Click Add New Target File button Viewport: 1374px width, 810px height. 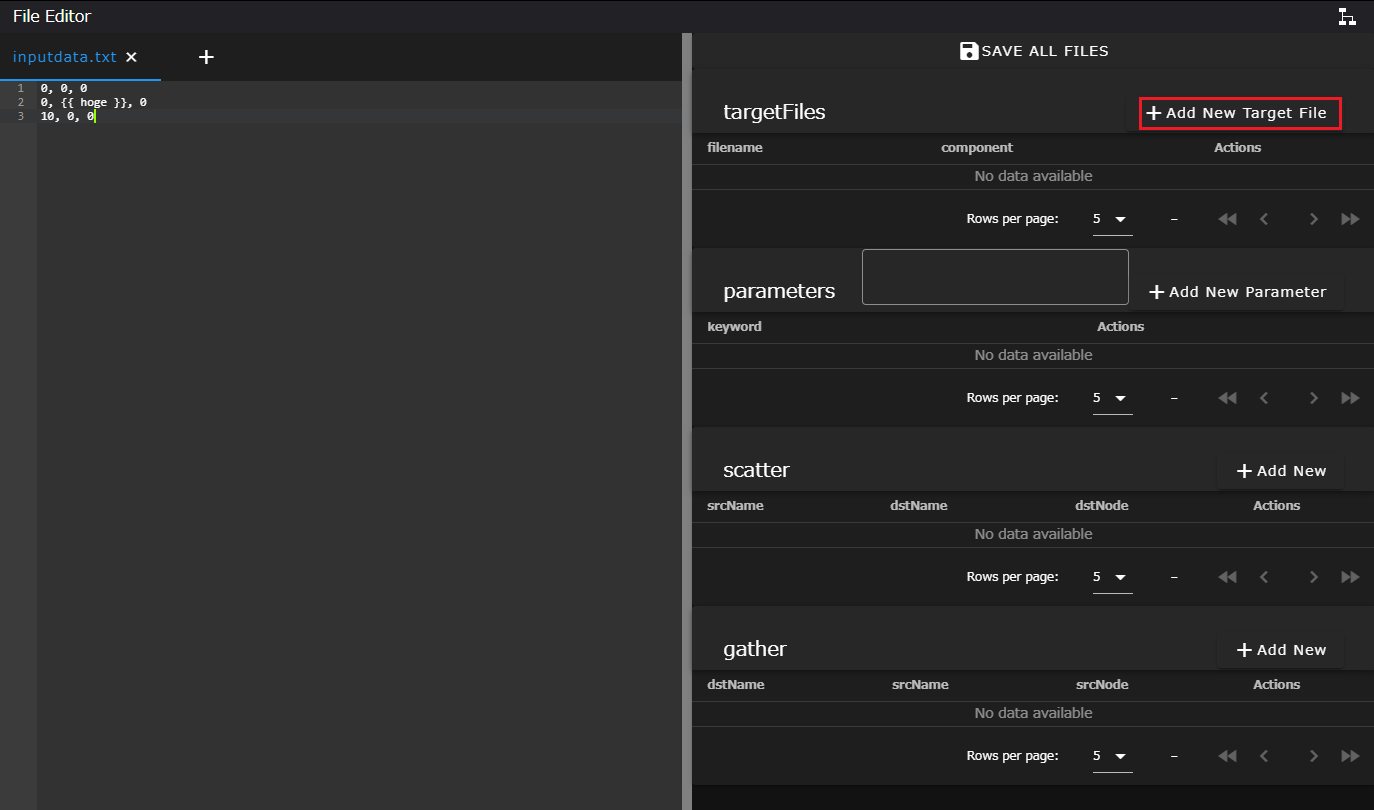pos(1239,113)
